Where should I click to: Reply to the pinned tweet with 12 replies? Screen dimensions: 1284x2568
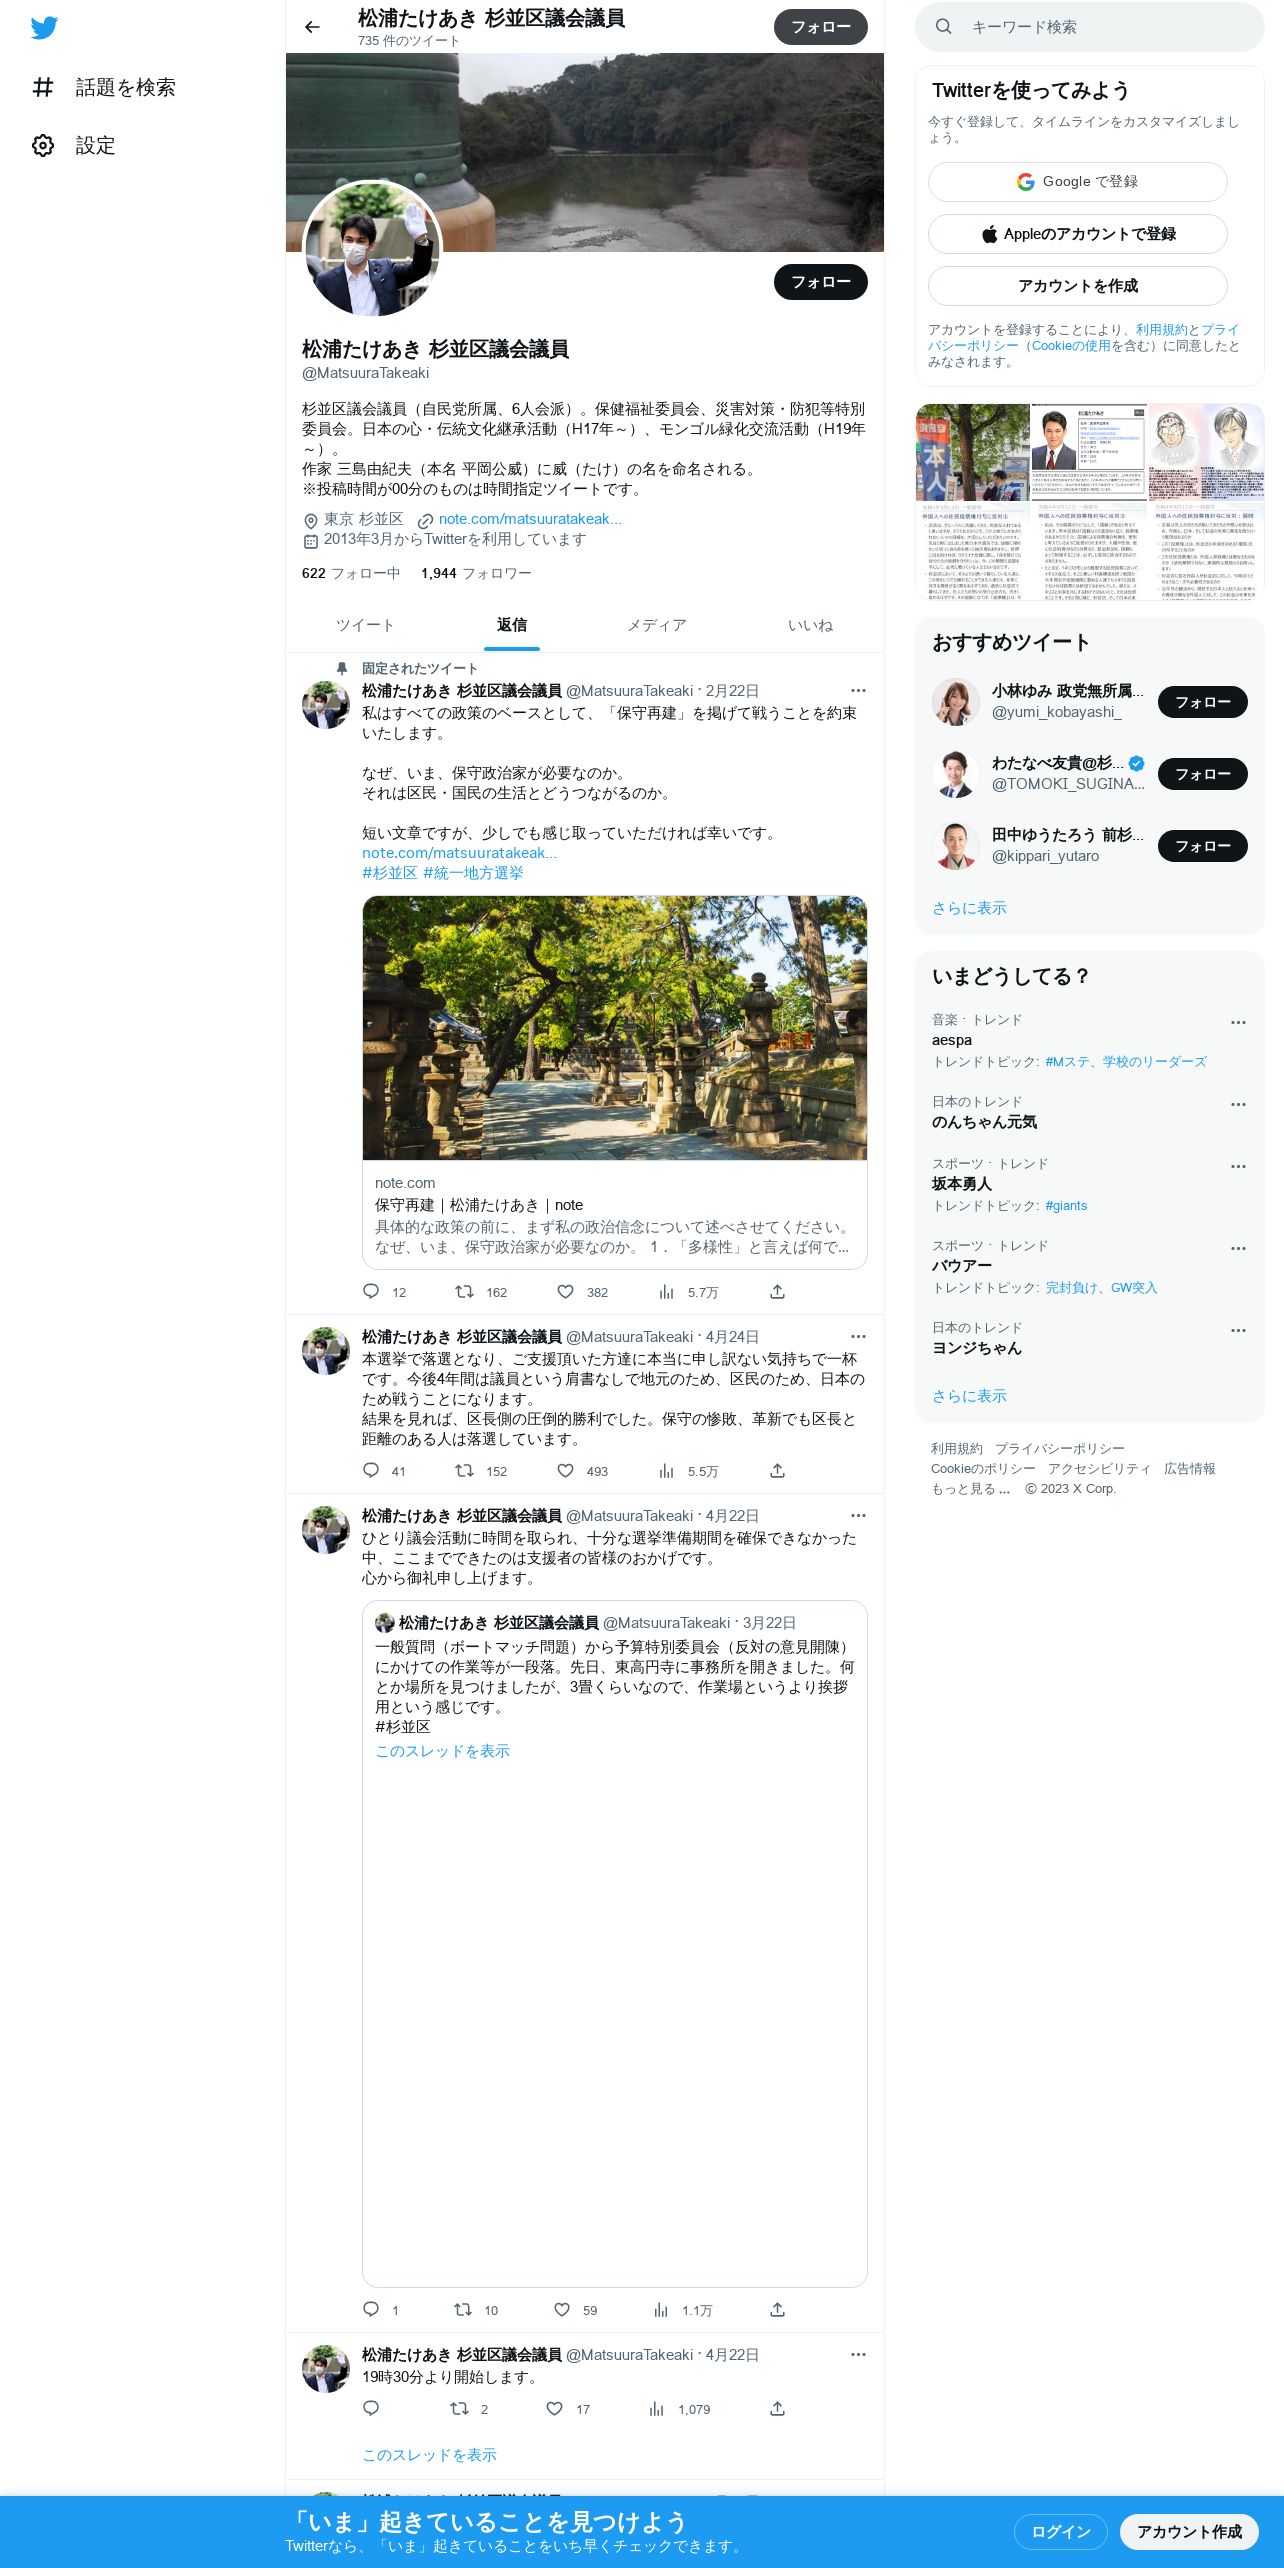[371, 1291]
